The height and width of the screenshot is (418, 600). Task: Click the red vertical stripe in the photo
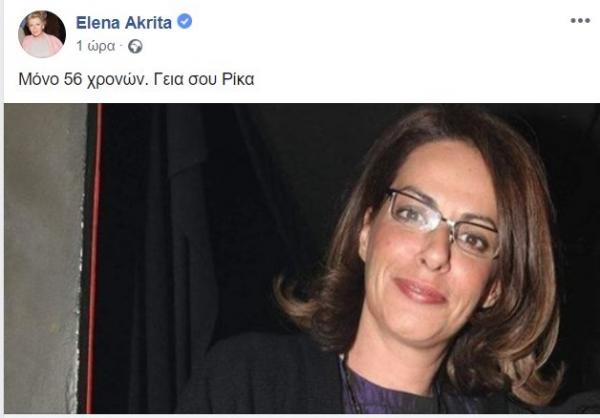click(x=93, y=258)
